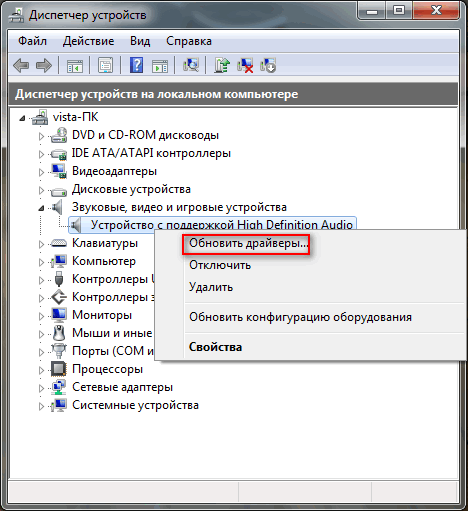
Task: Click the Видеоадаптеры monitor icon
Action: 59,171
